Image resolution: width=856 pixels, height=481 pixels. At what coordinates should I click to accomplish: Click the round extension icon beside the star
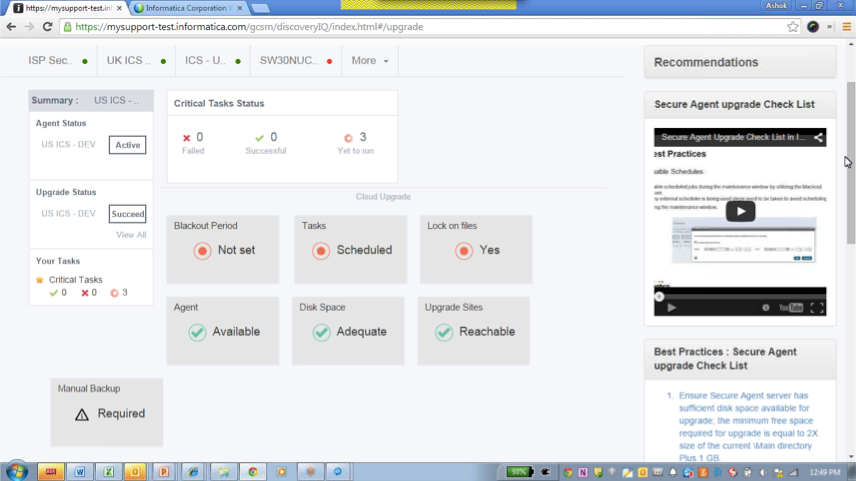pyautogui.click(x=813, y=27)
